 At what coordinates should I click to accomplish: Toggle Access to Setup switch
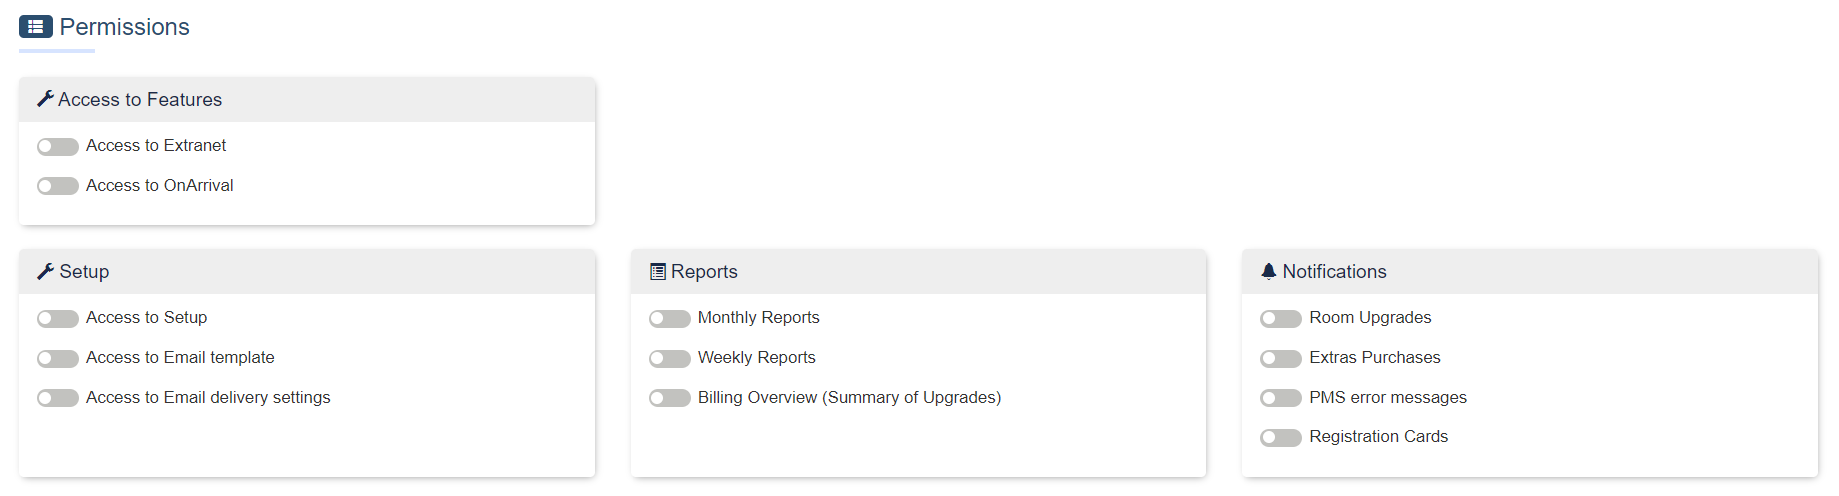coord(58,319)
